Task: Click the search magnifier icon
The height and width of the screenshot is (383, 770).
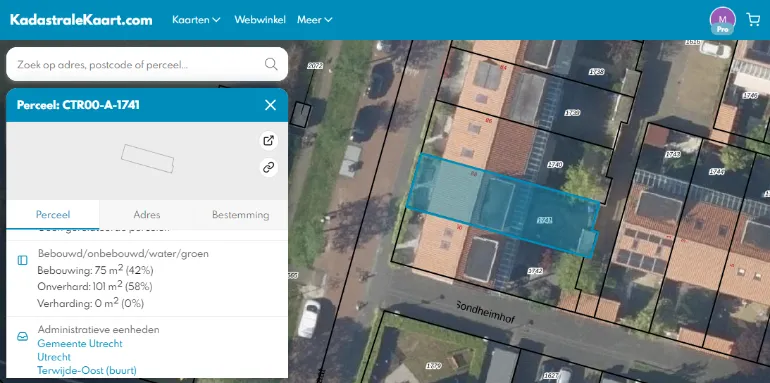Action: 271,64
